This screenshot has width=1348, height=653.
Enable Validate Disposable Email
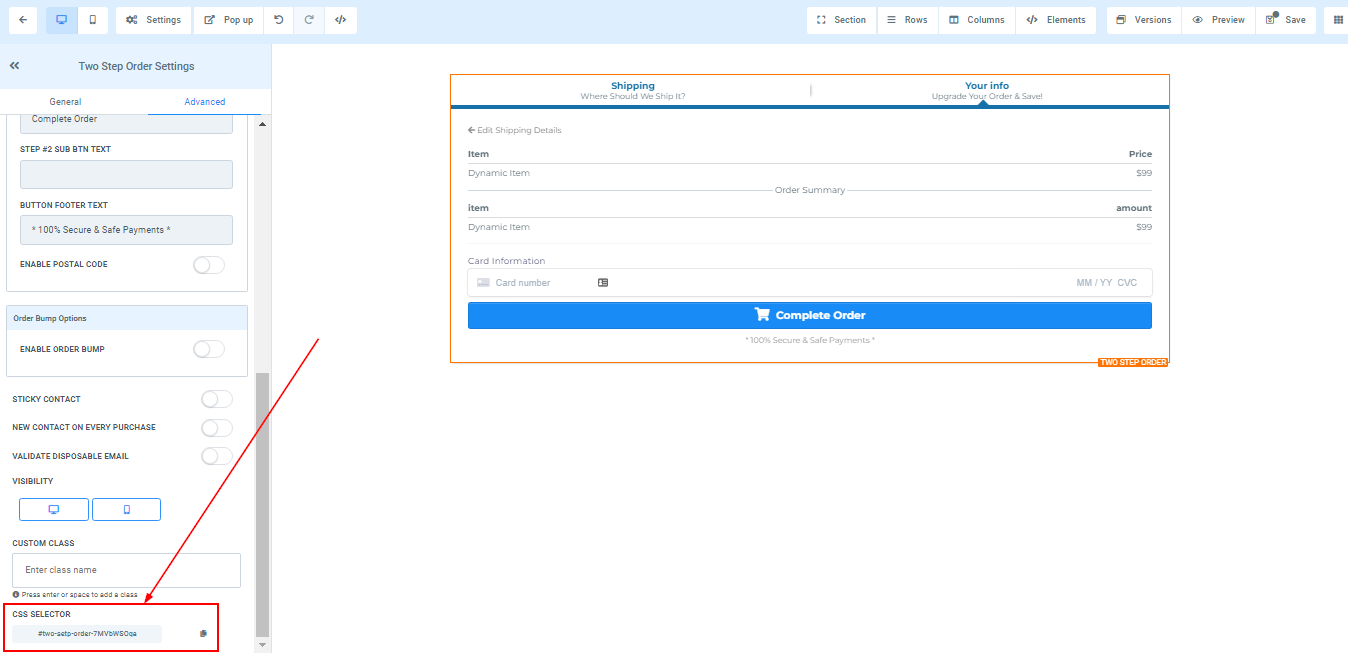coord(216,456)
